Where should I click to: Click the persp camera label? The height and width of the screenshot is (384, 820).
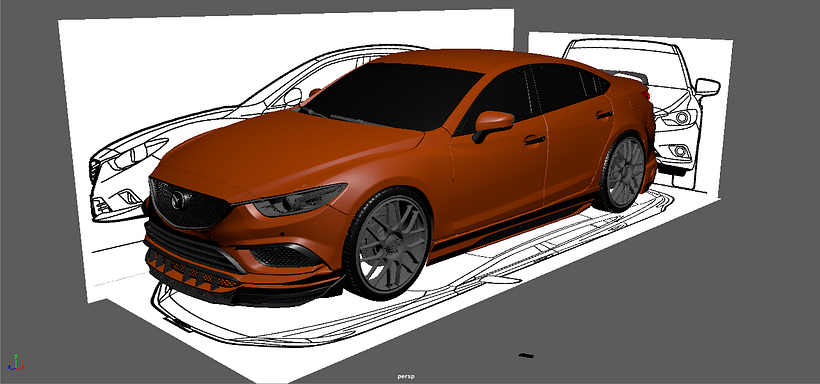click(x=406, y=376)
